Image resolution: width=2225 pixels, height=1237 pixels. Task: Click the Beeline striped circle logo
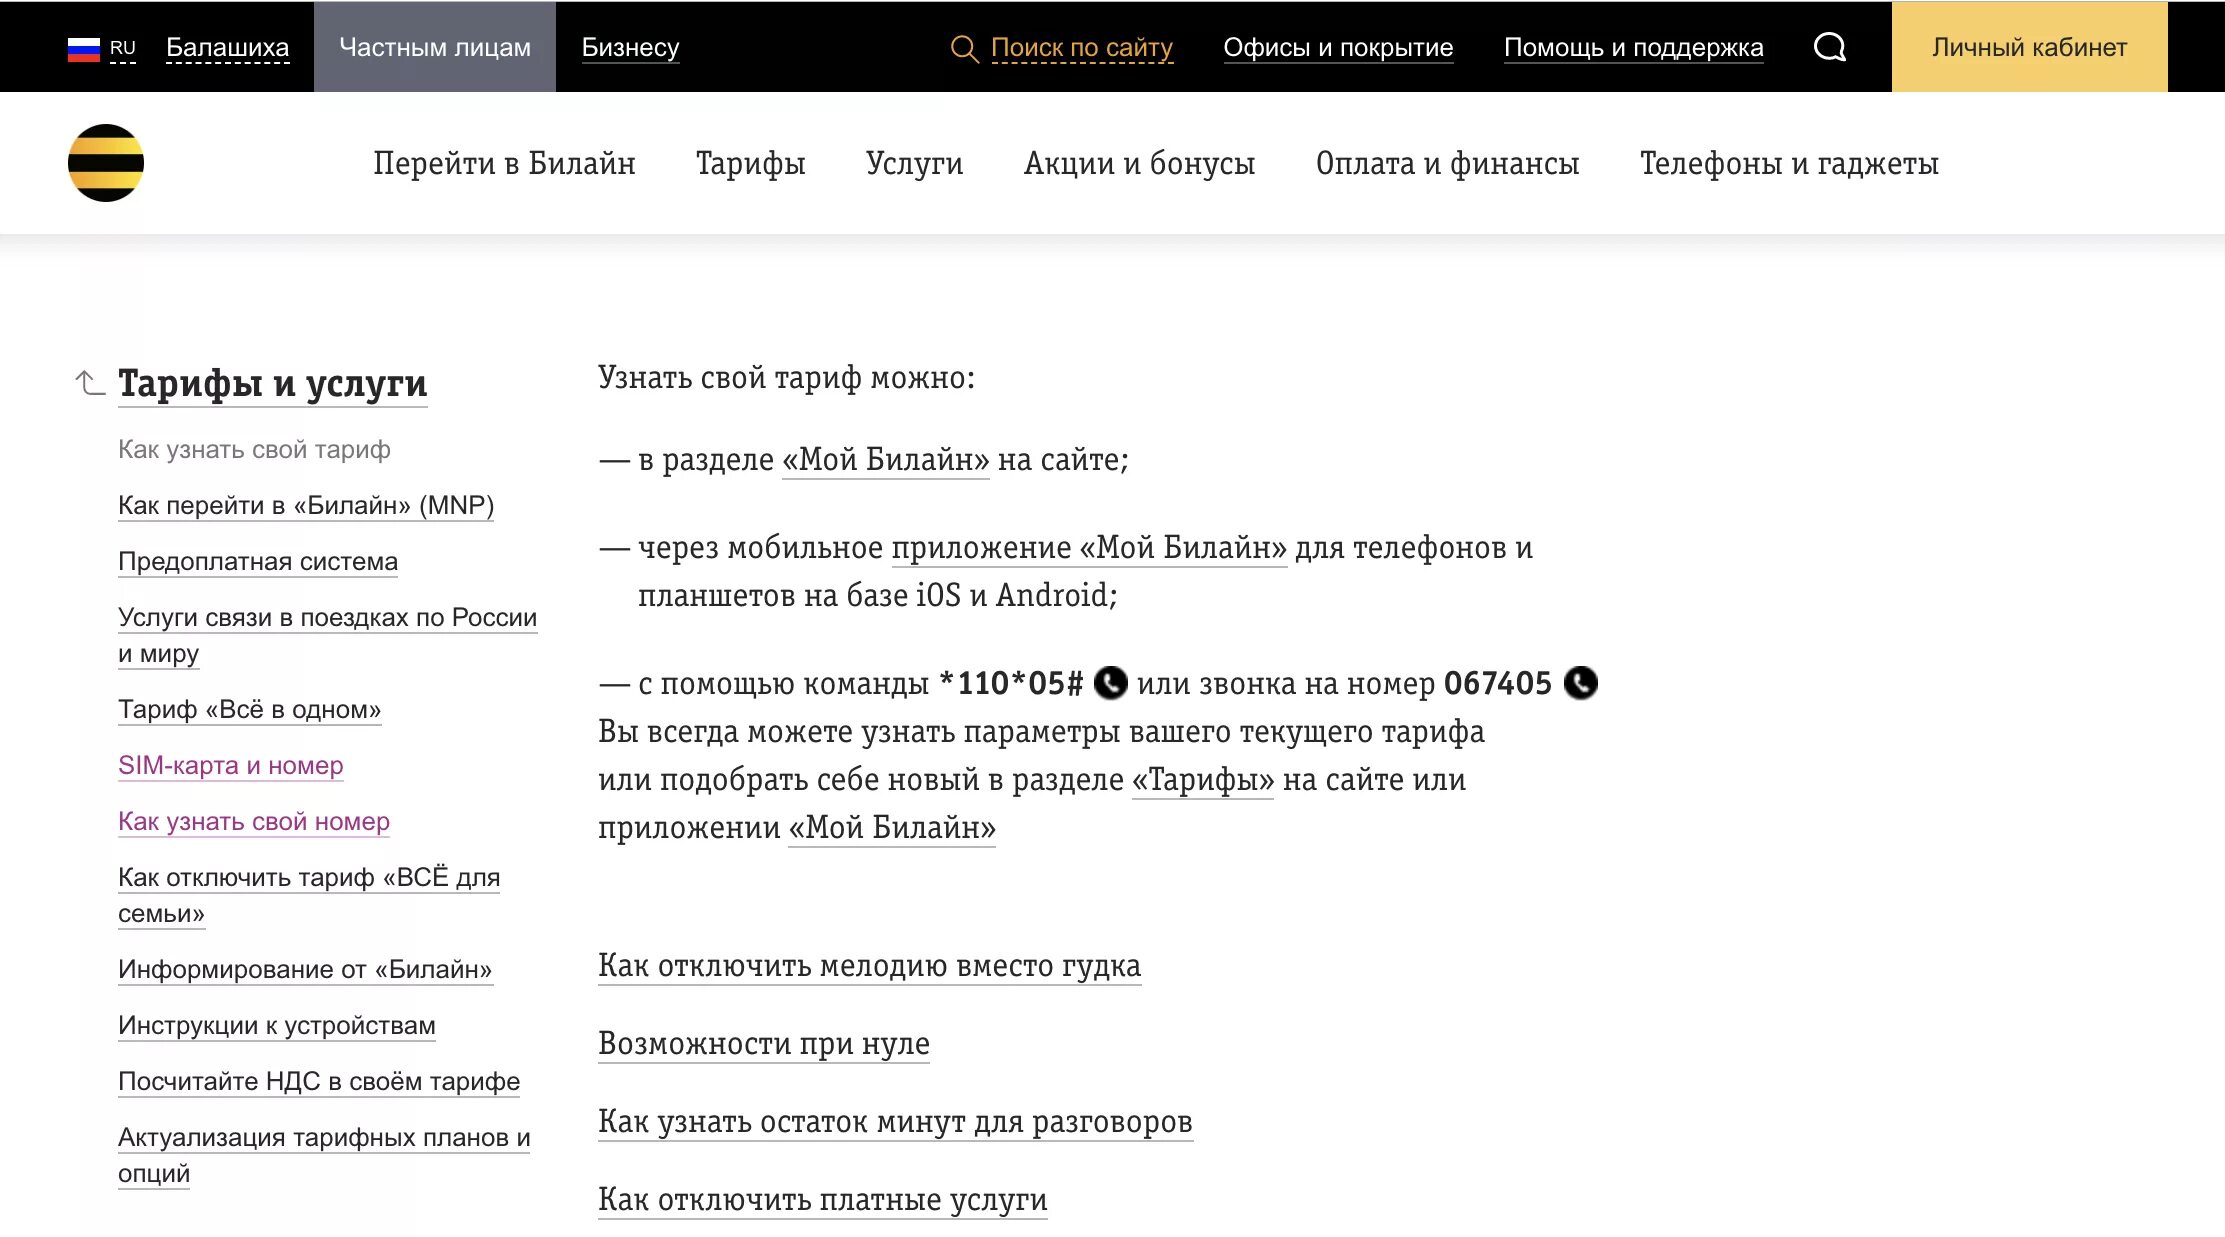[106, 163]
